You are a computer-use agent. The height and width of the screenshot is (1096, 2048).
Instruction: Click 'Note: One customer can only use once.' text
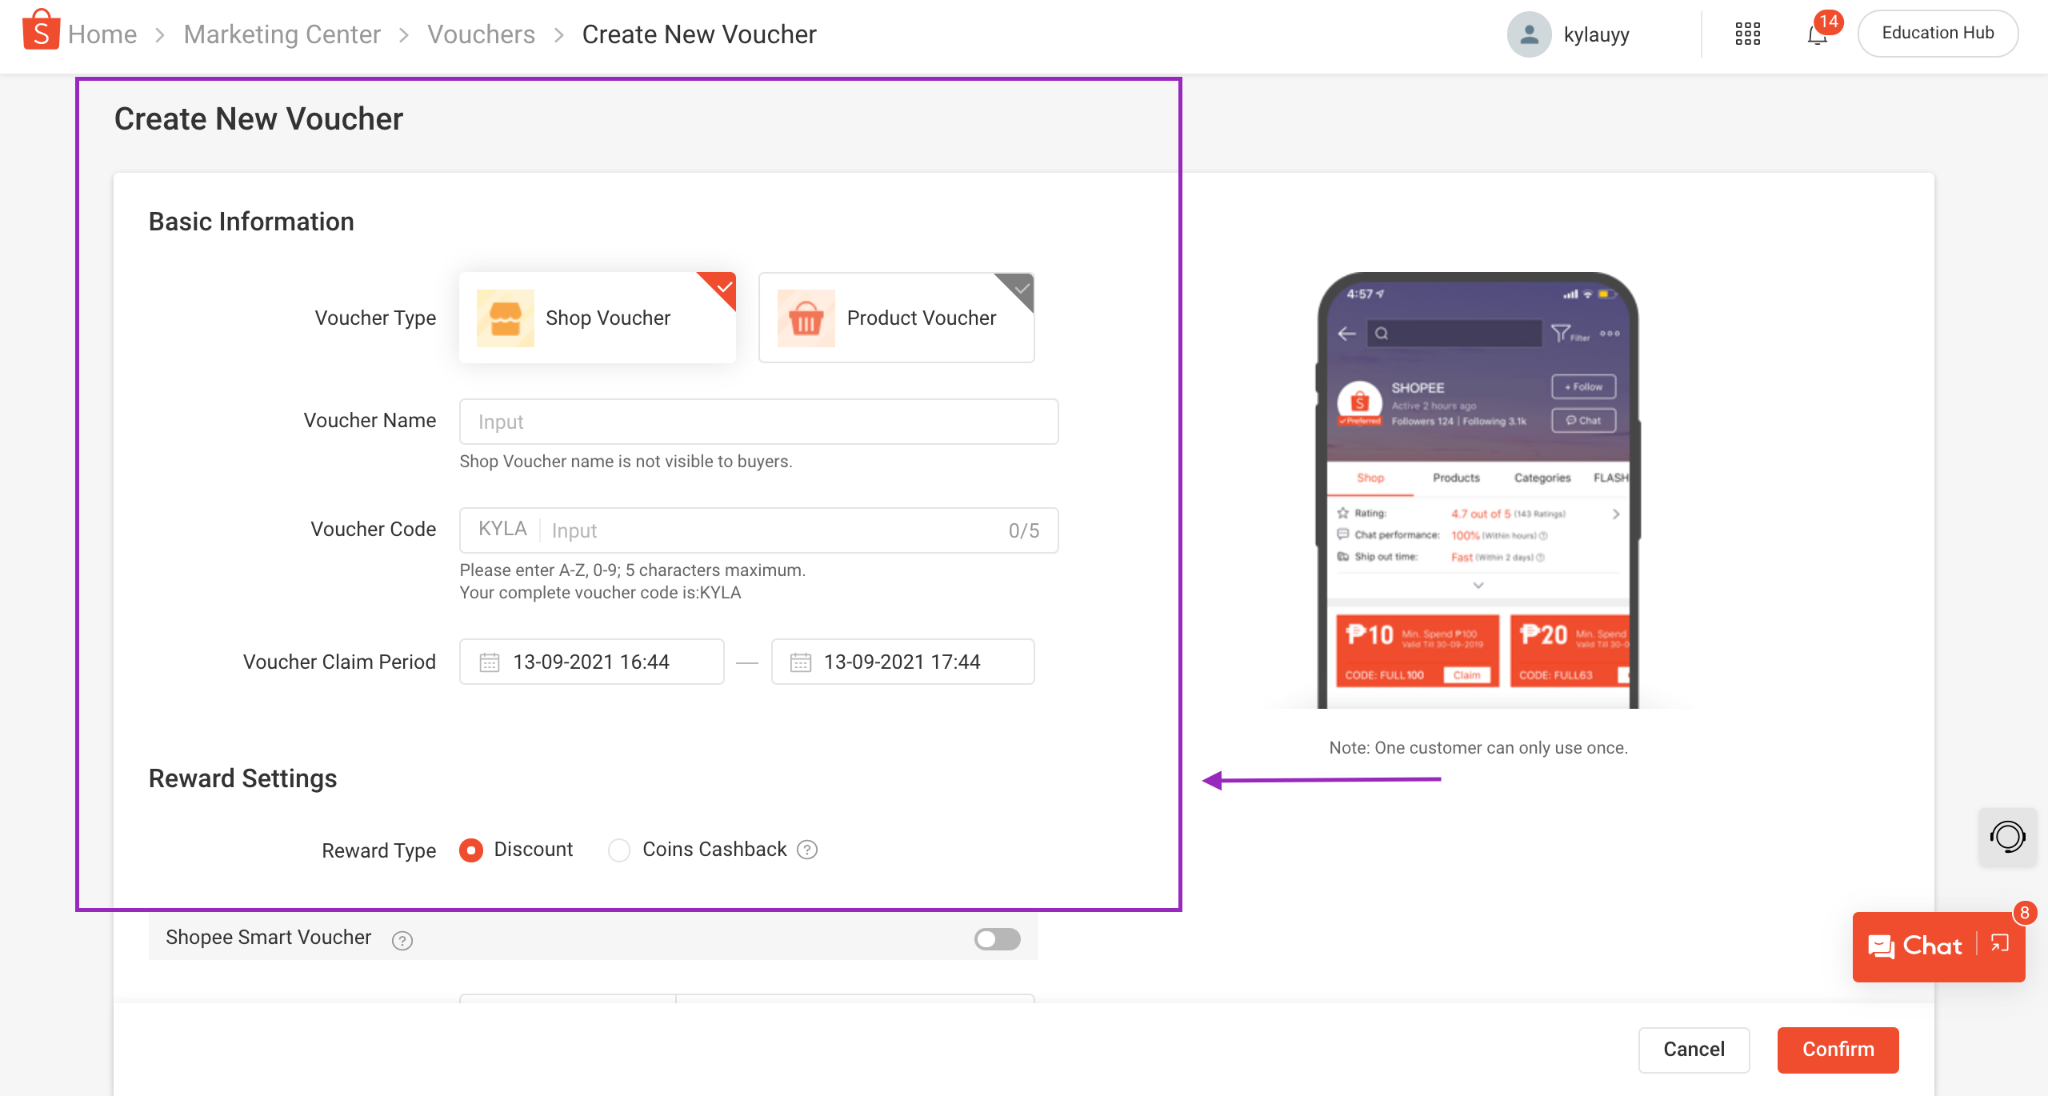[x=1478, y=748]
